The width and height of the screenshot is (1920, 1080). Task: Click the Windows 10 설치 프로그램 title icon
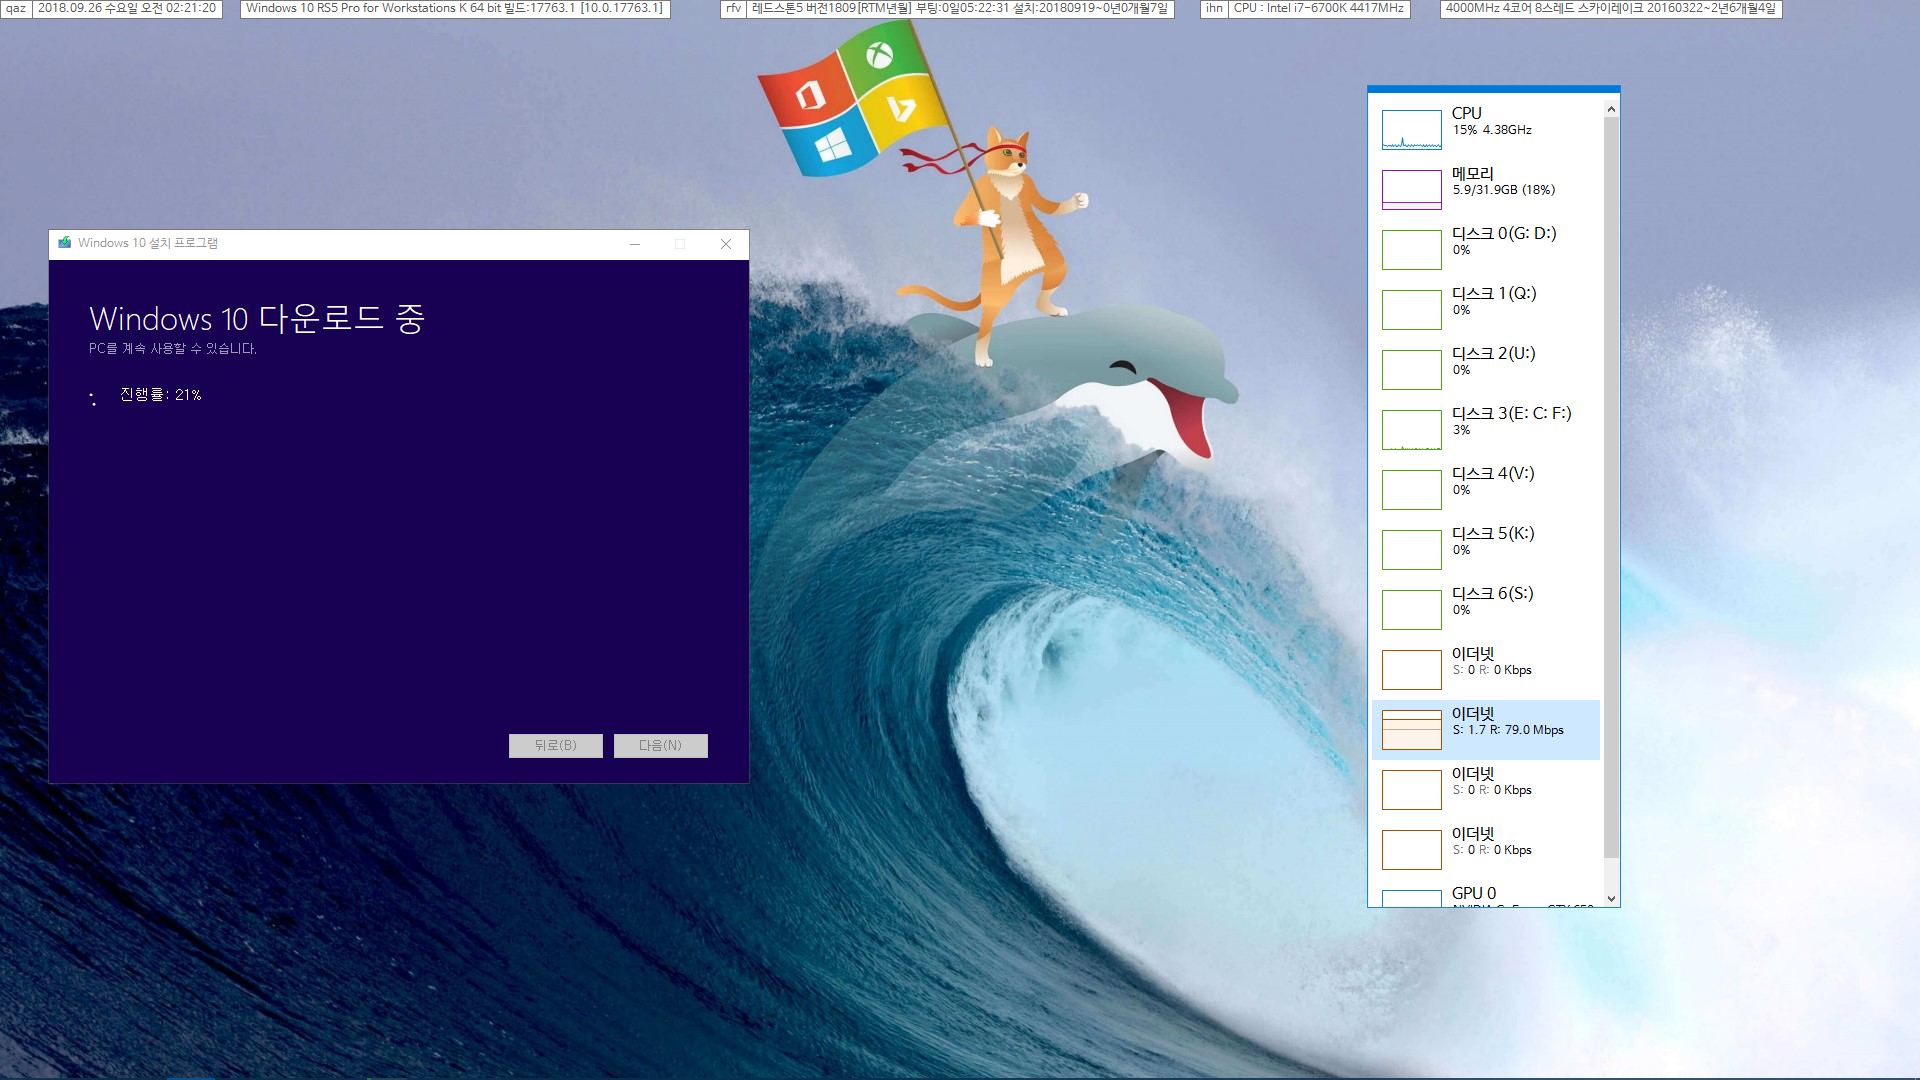pyautogui.click(x=65, y=243)
